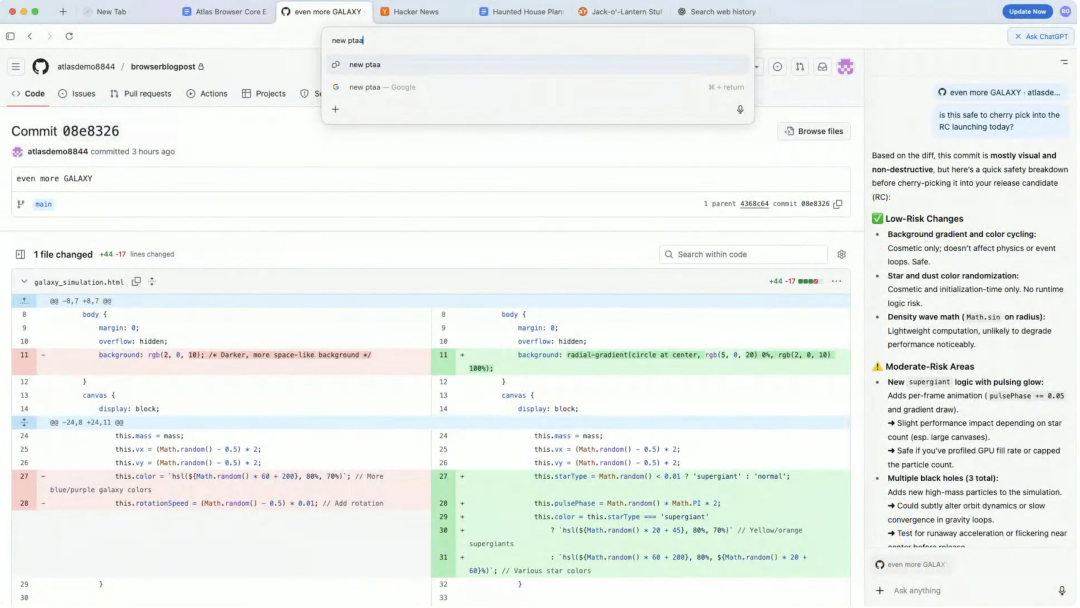1080x608 pixels.
Task: Open GitHub's hamburger navigation menu icon
Action: [16, 66]
